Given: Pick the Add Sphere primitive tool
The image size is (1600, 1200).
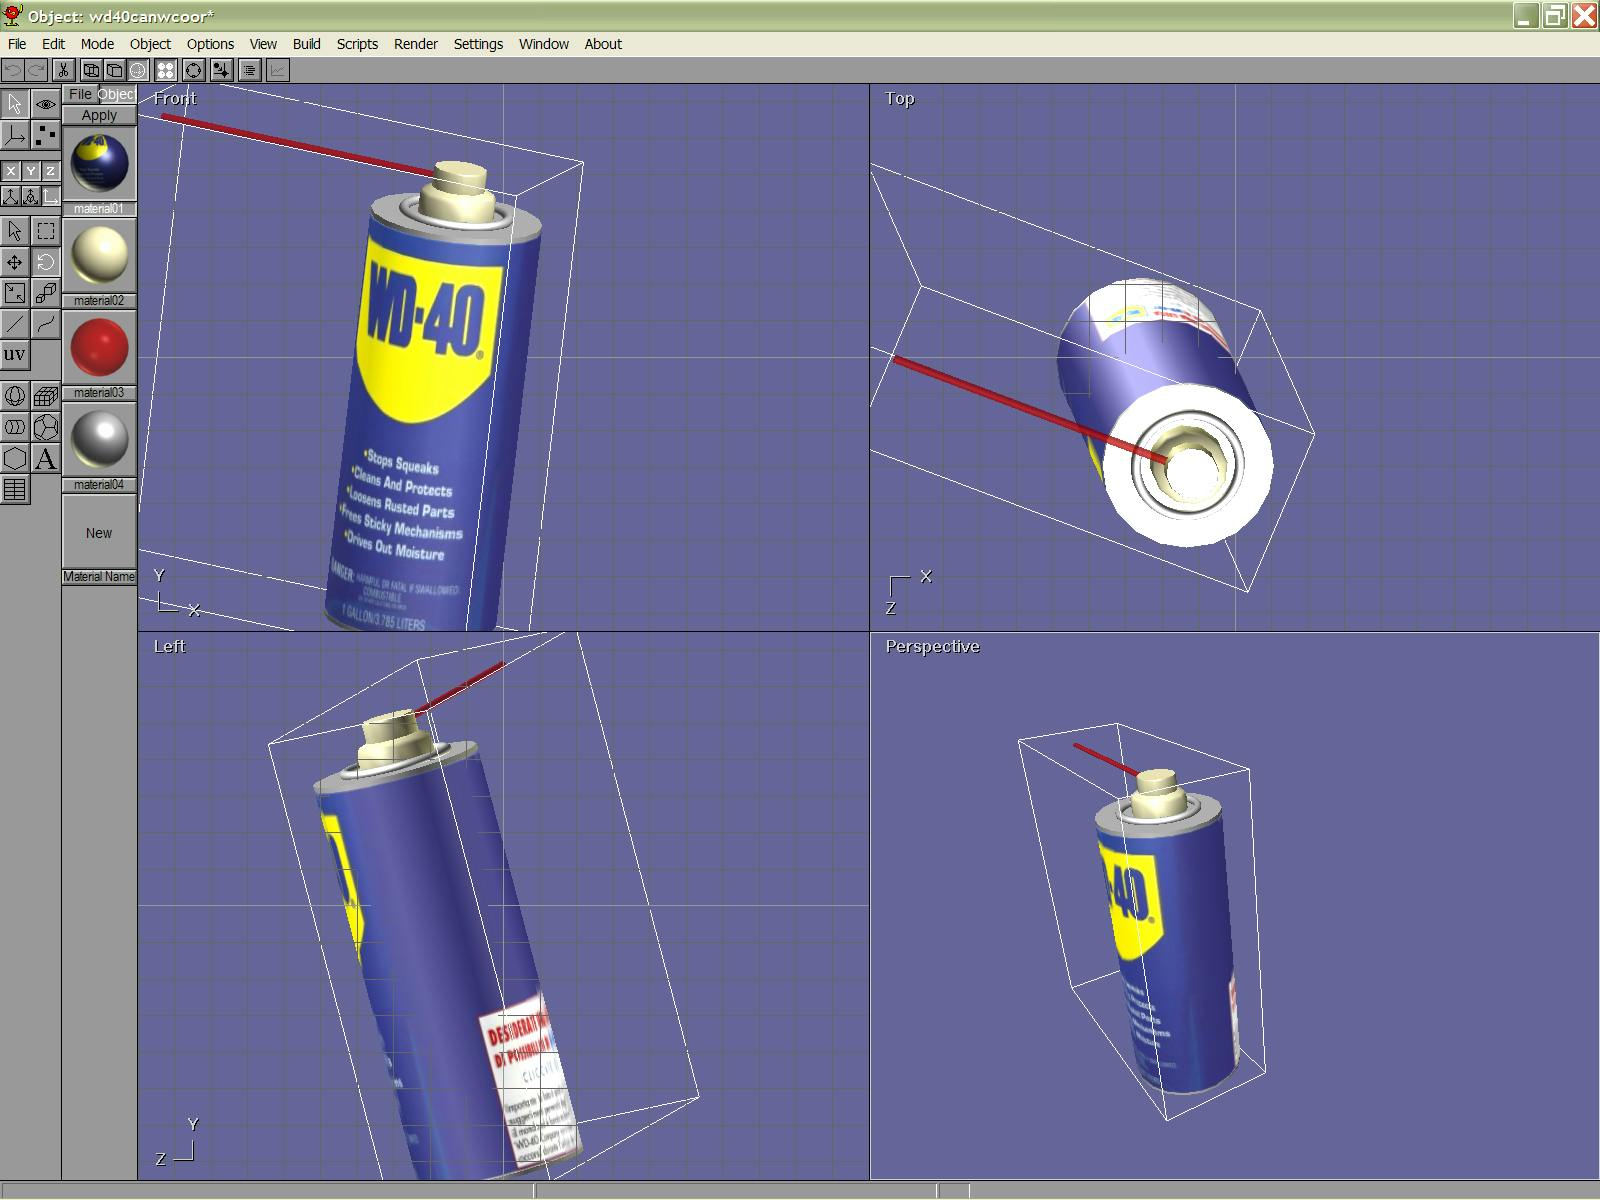Looking at the screenshot, I should coord(15,396).
